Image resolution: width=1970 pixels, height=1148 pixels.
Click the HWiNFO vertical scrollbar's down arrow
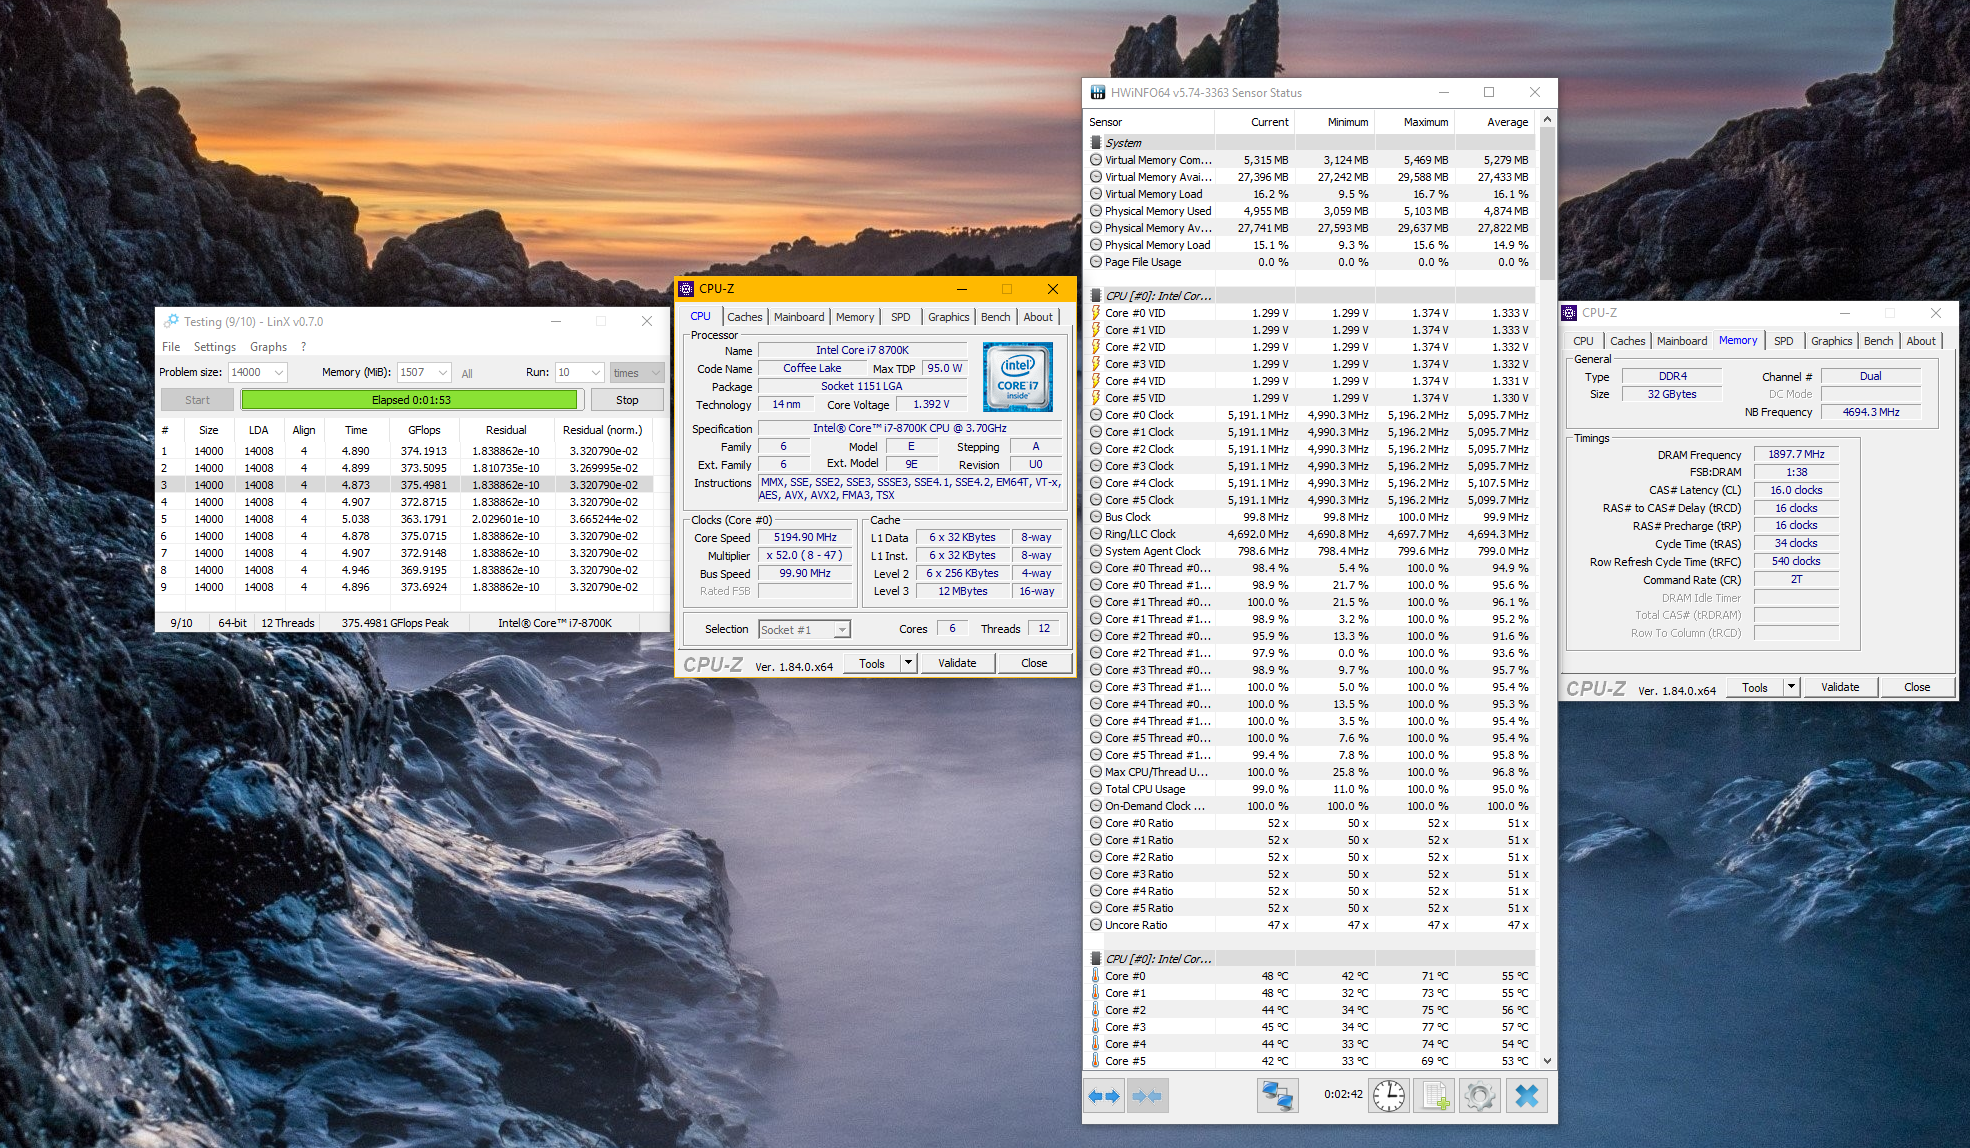point(1548,1061)
